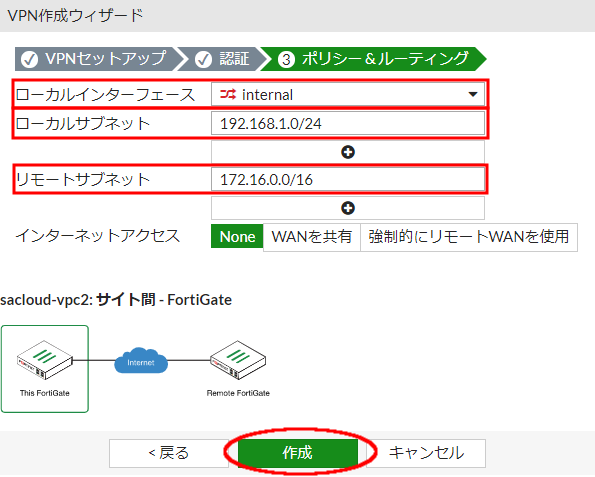Click the plus icon under remote subnet

[x=348, y=208]
